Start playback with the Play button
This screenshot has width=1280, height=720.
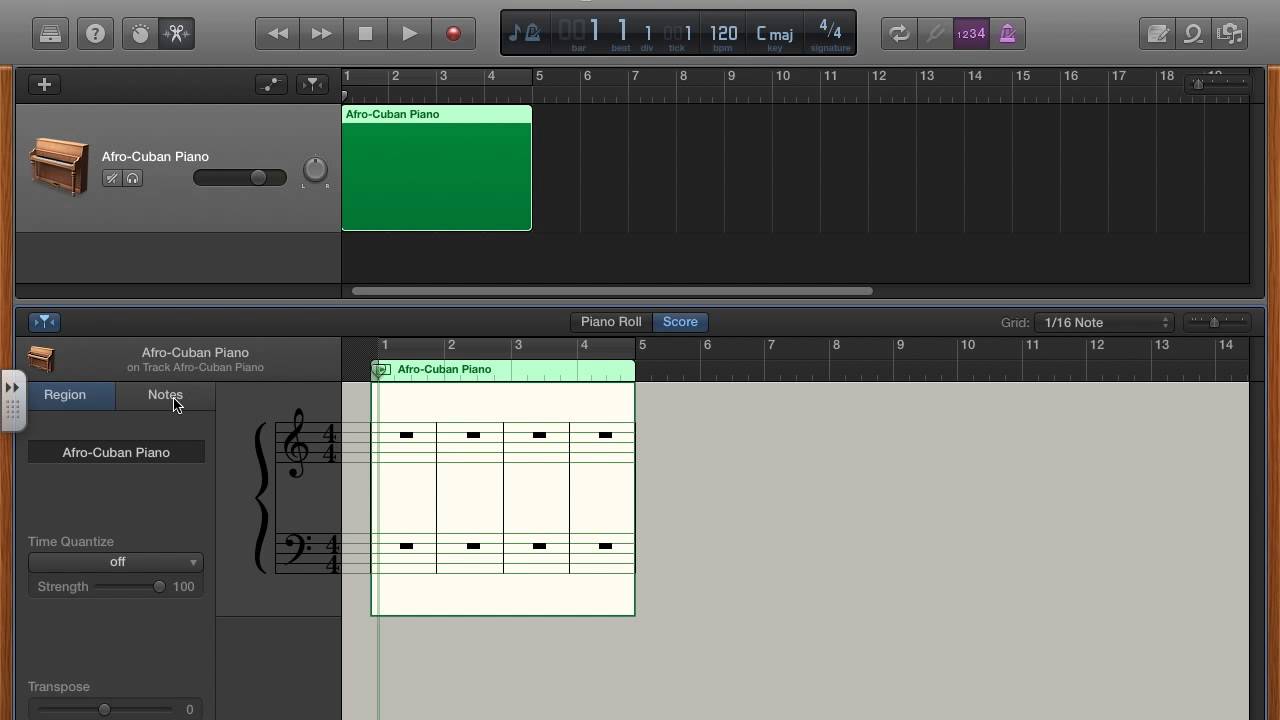click(x=409, y=34)
